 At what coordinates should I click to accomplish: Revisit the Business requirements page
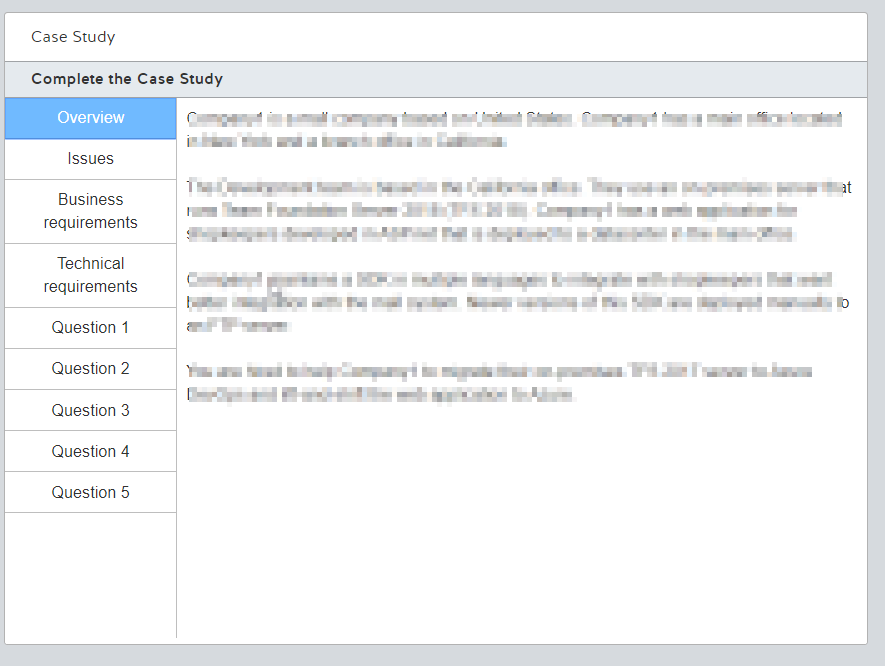coord(90,210)
